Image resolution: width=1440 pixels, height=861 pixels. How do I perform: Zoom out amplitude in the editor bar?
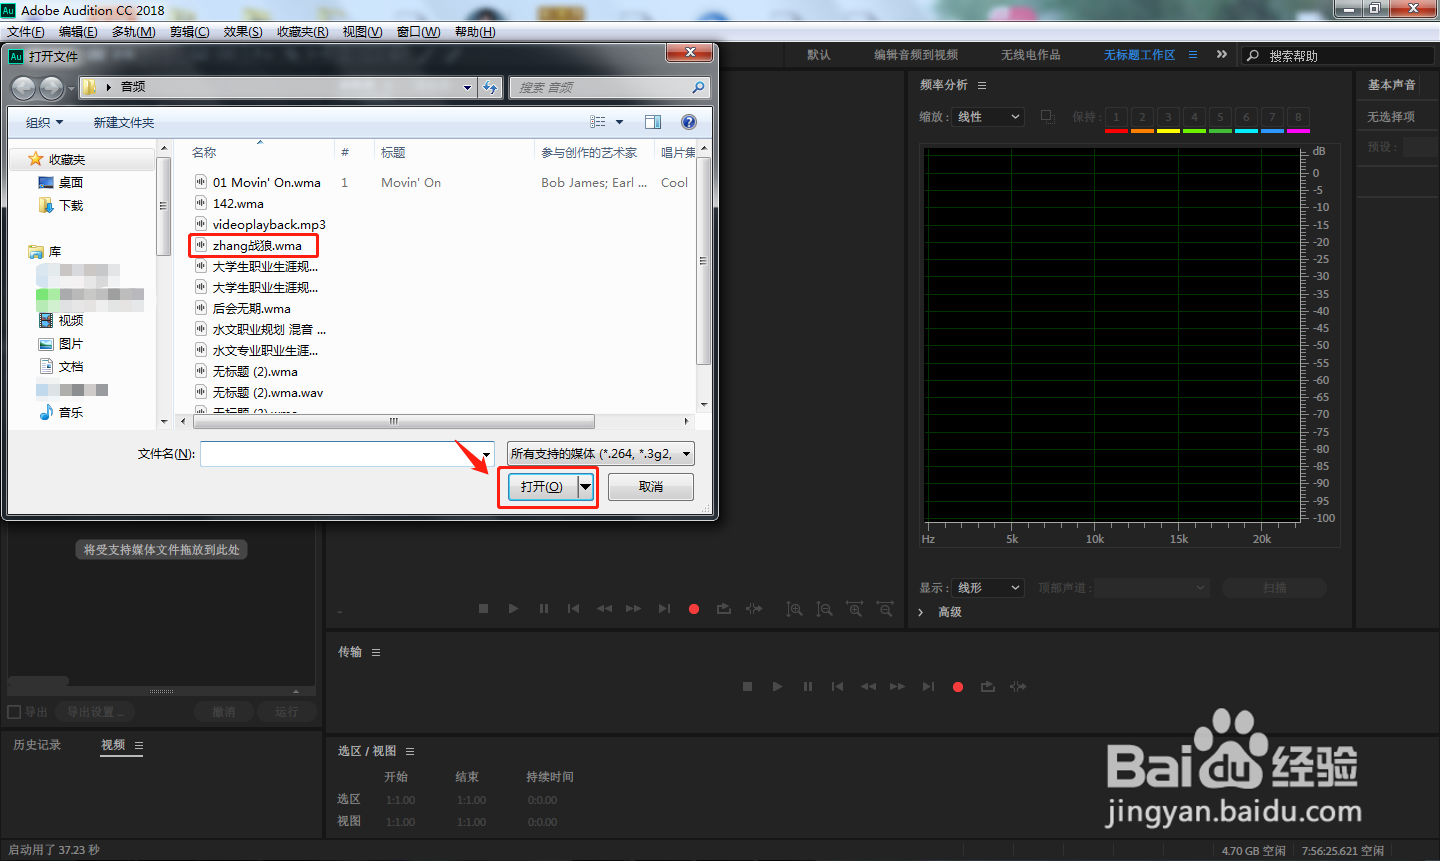click(x=824, y=609)
